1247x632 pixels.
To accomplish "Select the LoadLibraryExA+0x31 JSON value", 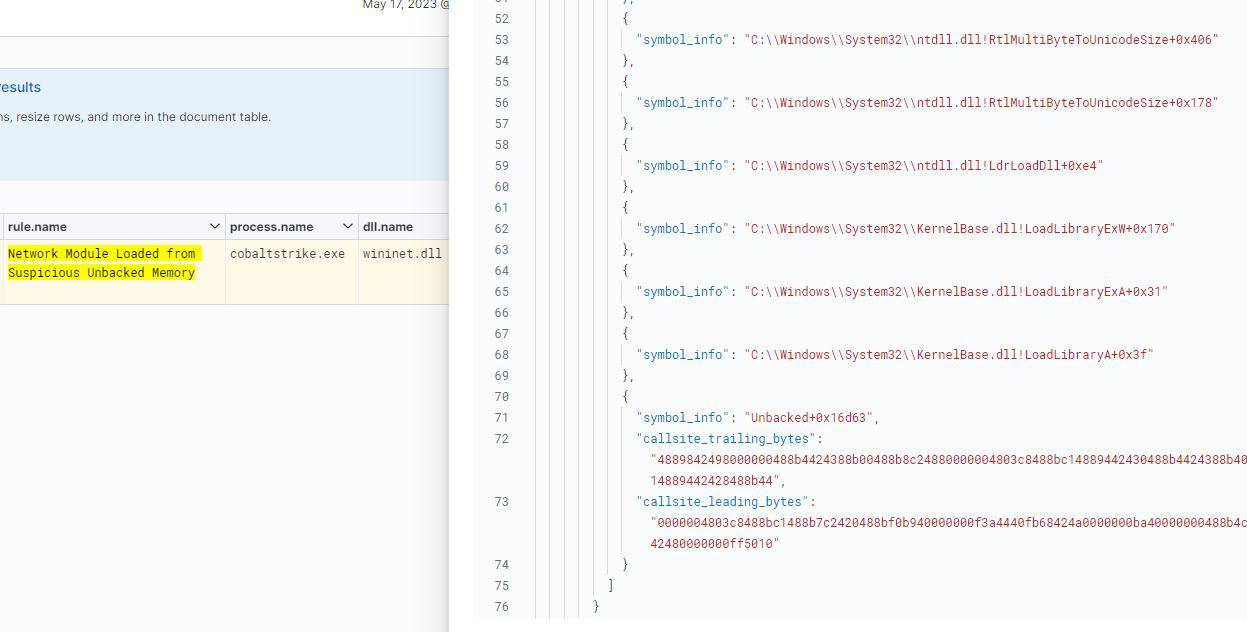I will [x=955, y=292].
